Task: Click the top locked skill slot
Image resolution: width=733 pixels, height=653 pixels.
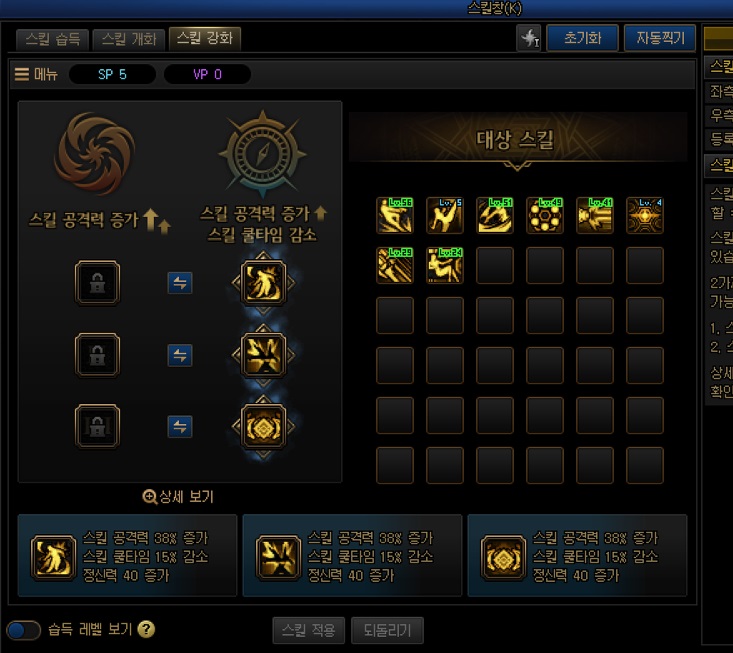Action: 97,282
